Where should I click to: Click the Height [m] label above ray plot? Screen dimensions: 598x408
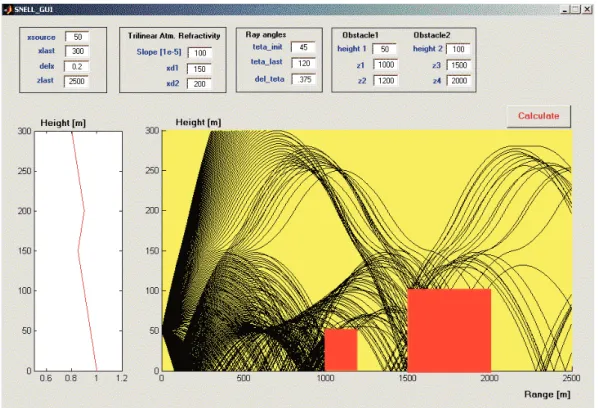[x=198, y=122]
